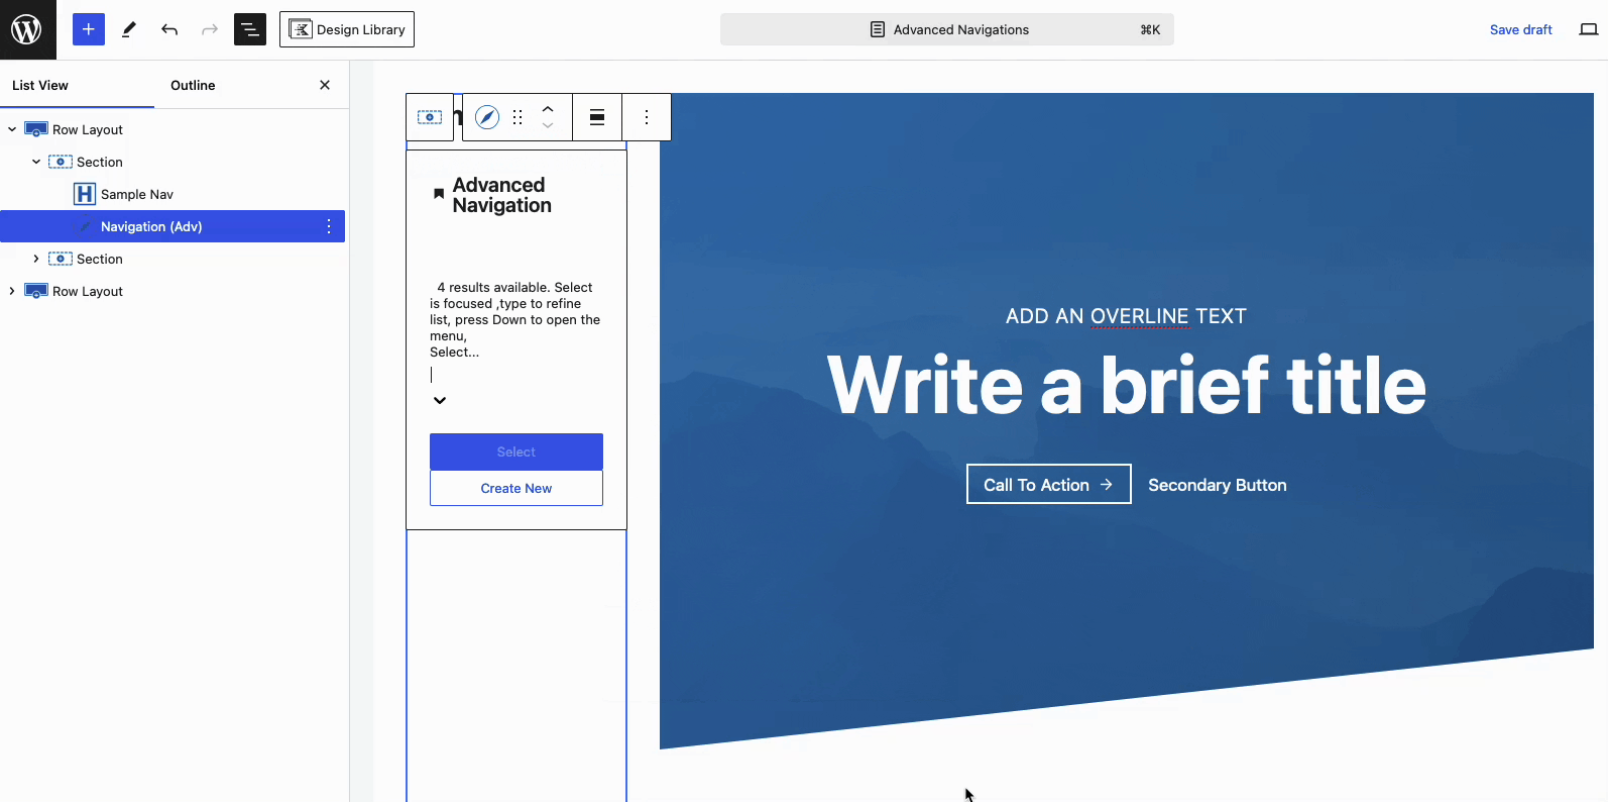Open the WordPress logo menu
The image size is (1609, 805).
[27, 30]
